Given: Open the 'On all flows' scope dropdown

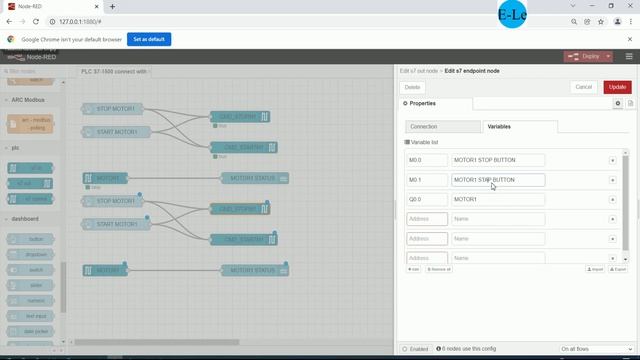Looking at the screenshot, I should click(596, 349).
